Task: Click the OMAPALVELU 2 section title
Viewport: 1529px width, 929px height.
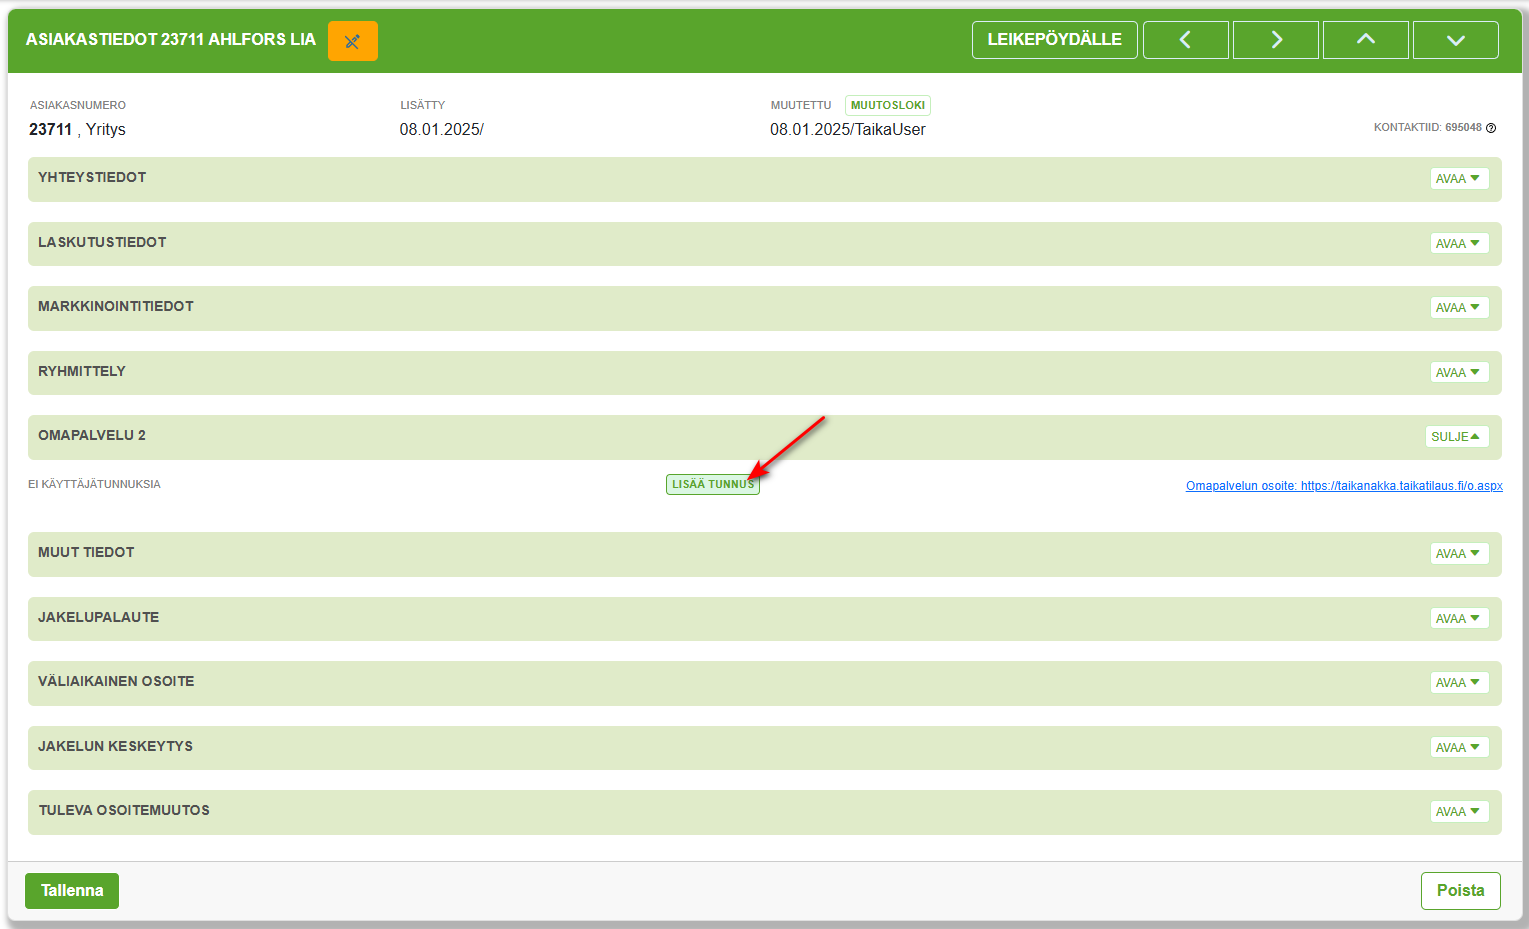Action: (x=92, y=435)
